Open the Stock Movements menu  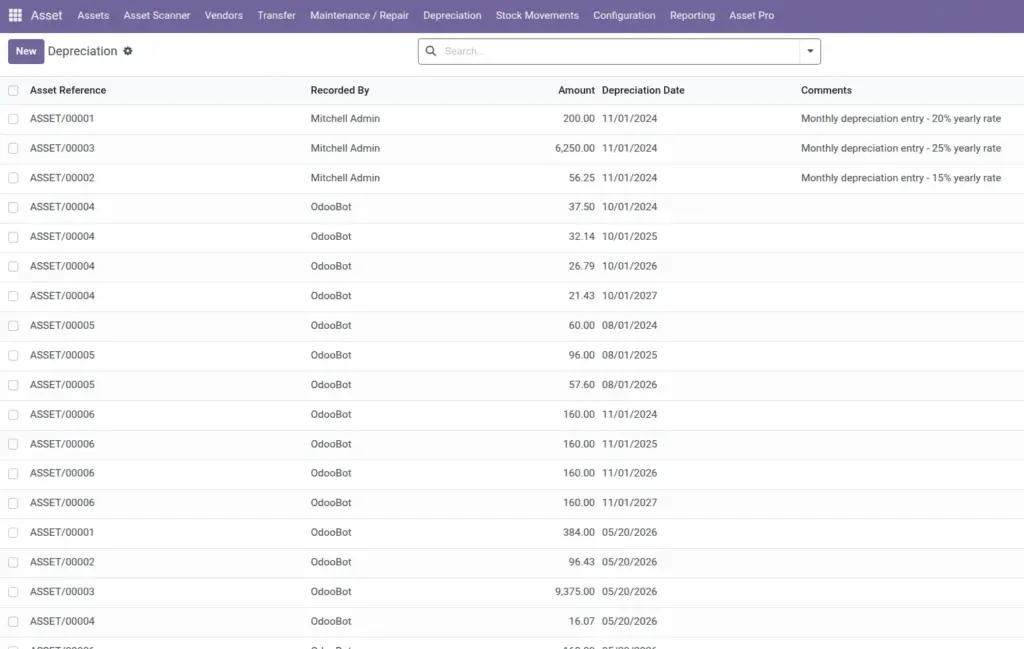[x=537, y=15]
